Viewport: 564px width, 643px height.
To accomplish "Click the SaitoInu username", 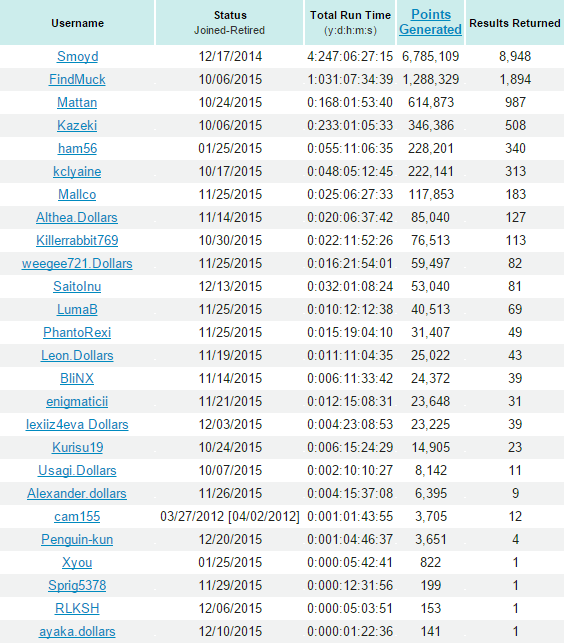I will pyautogui.click(x=77, y=286).
